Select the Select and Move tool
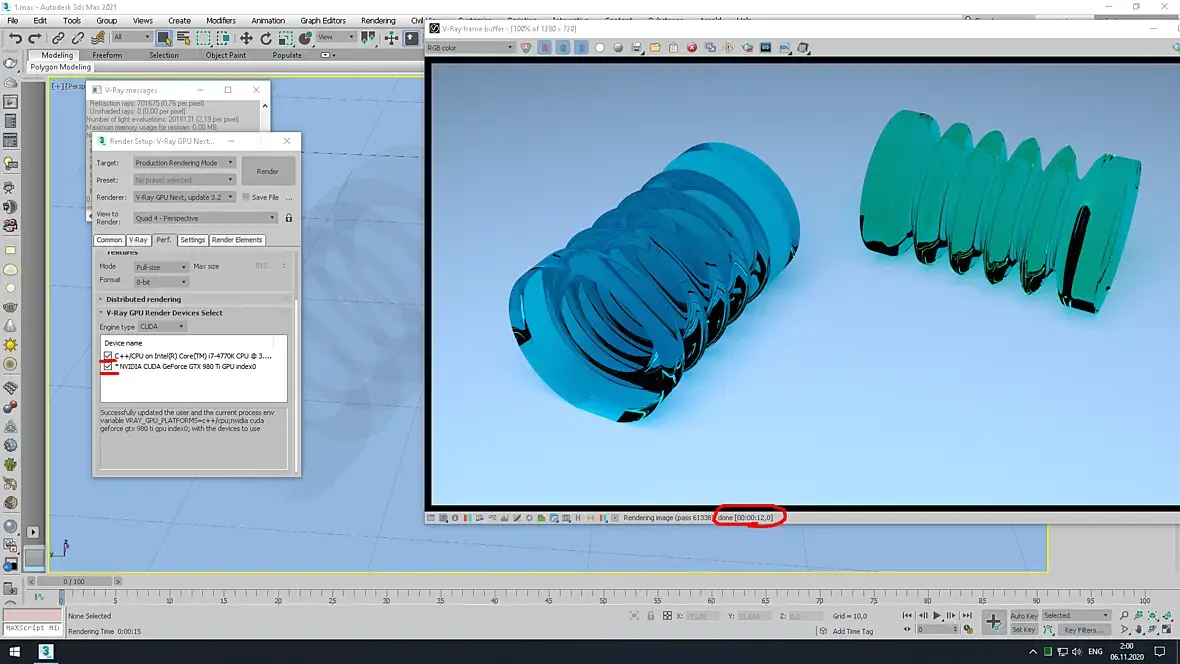 click(246, 38)
